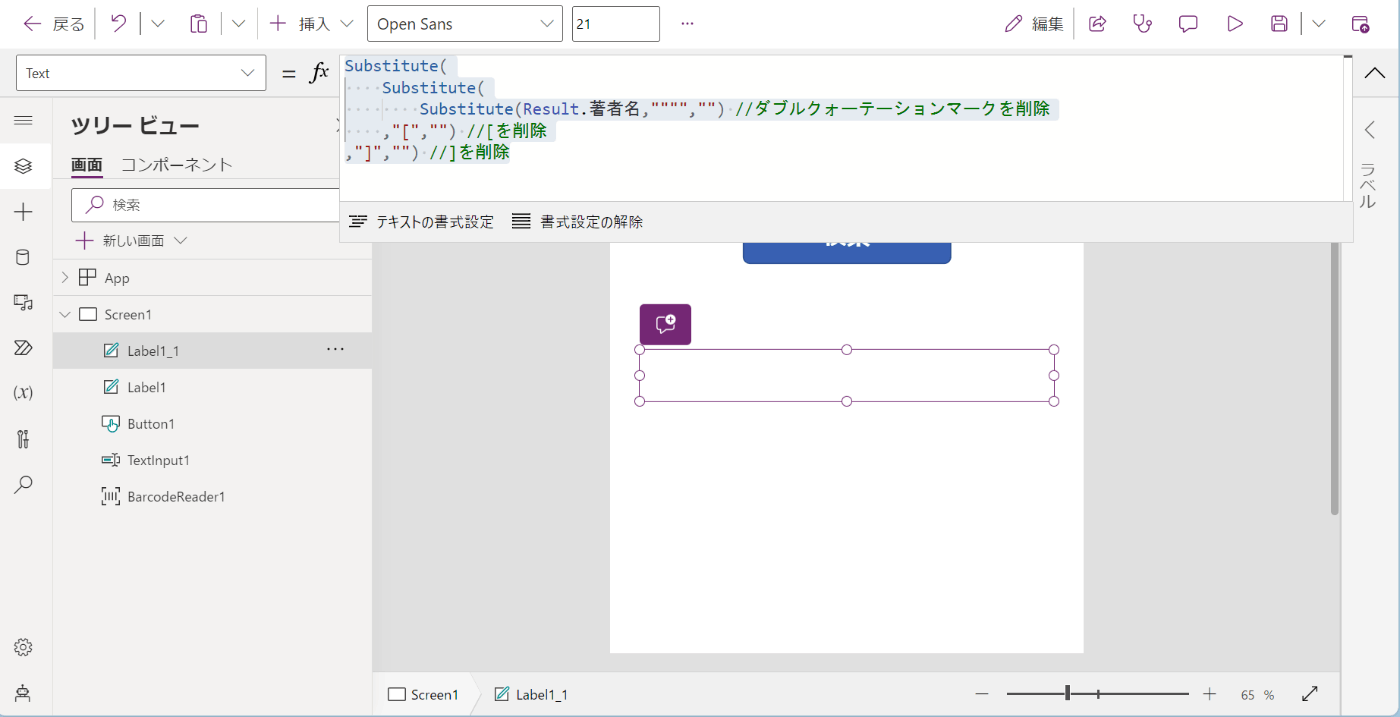Click the publish icon

coord(1360,24)
